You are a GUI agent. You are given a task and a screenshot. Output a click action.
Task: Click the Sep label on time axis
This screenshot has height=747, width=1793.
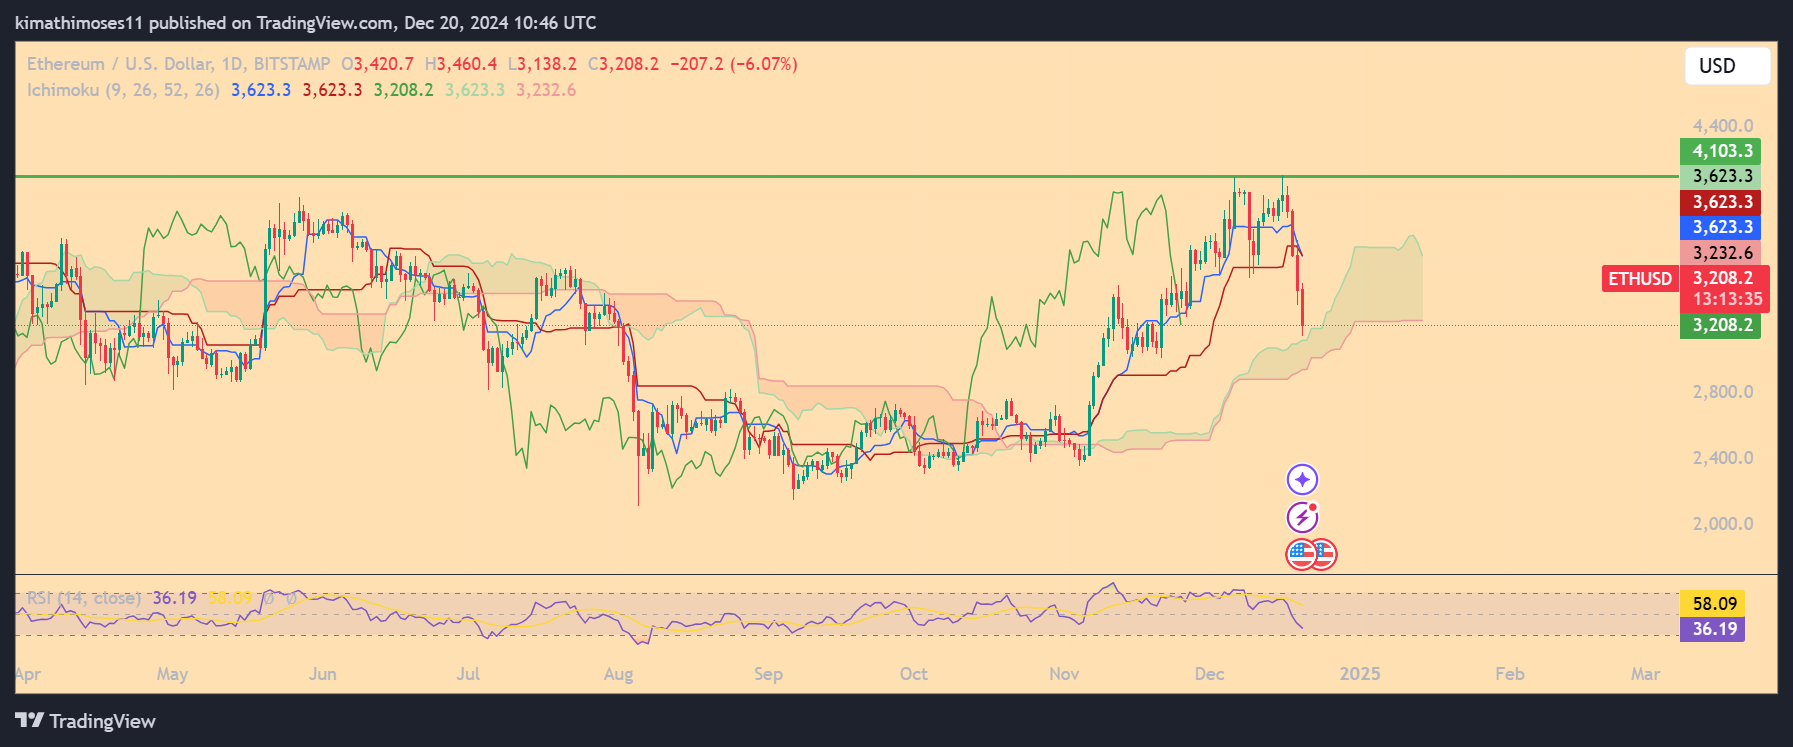(x=768, y=674)
